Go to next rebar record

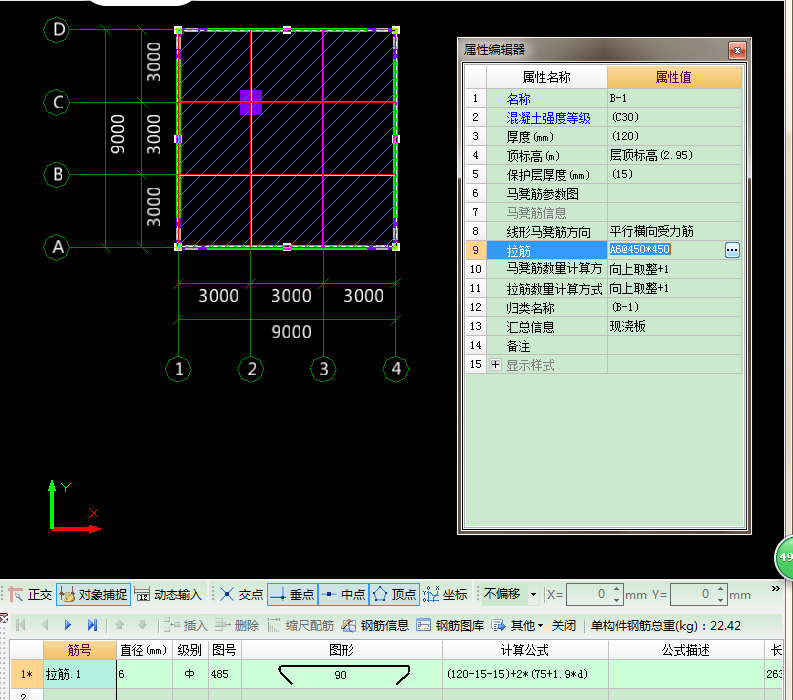68,625
